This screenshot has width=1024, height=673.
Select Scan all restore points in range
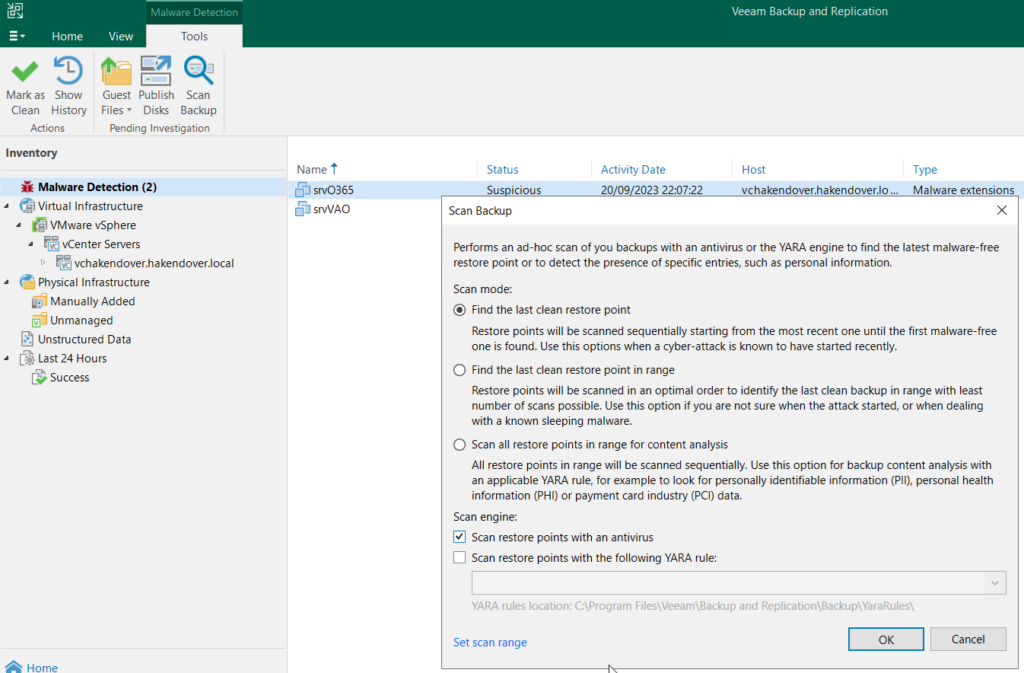[460, 445]
